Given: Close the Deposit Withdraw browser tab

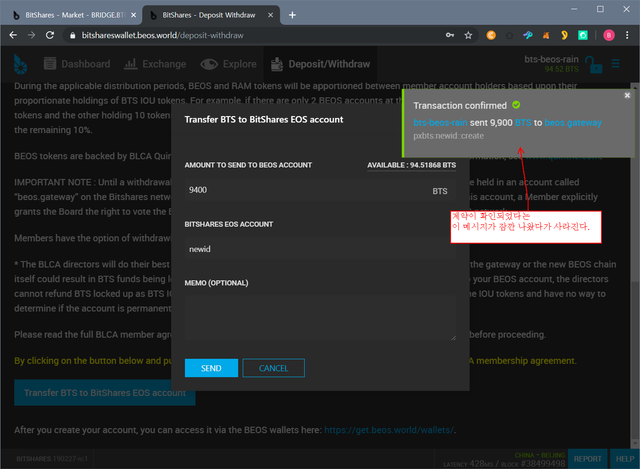Looking at the screenshot, I should [270, 15].
